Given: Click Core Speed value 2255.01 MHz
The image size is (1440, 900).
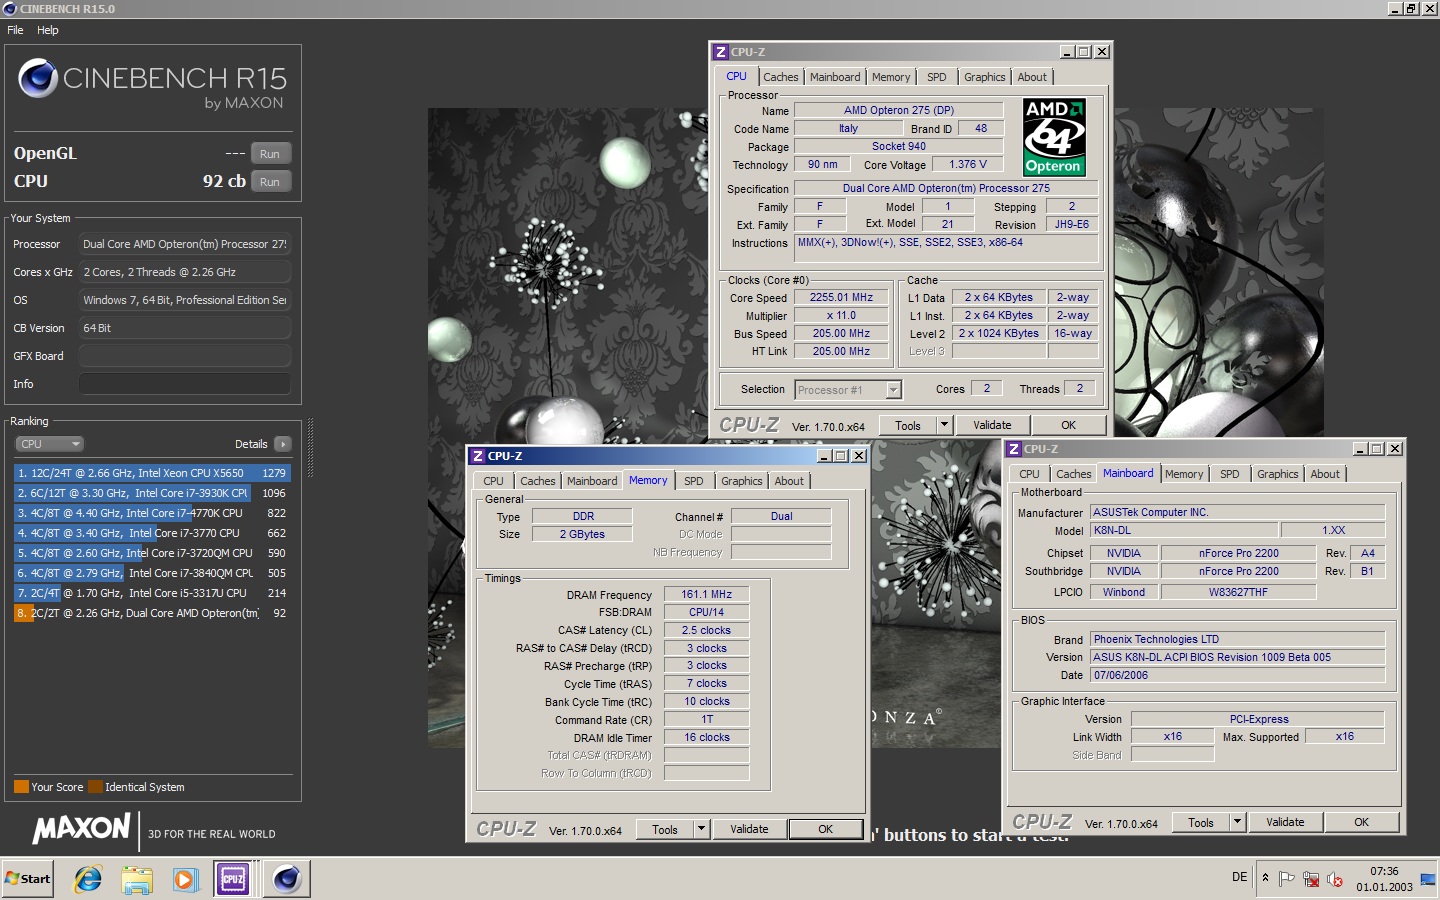Looking at the screenshot, I should pos(842,298).
